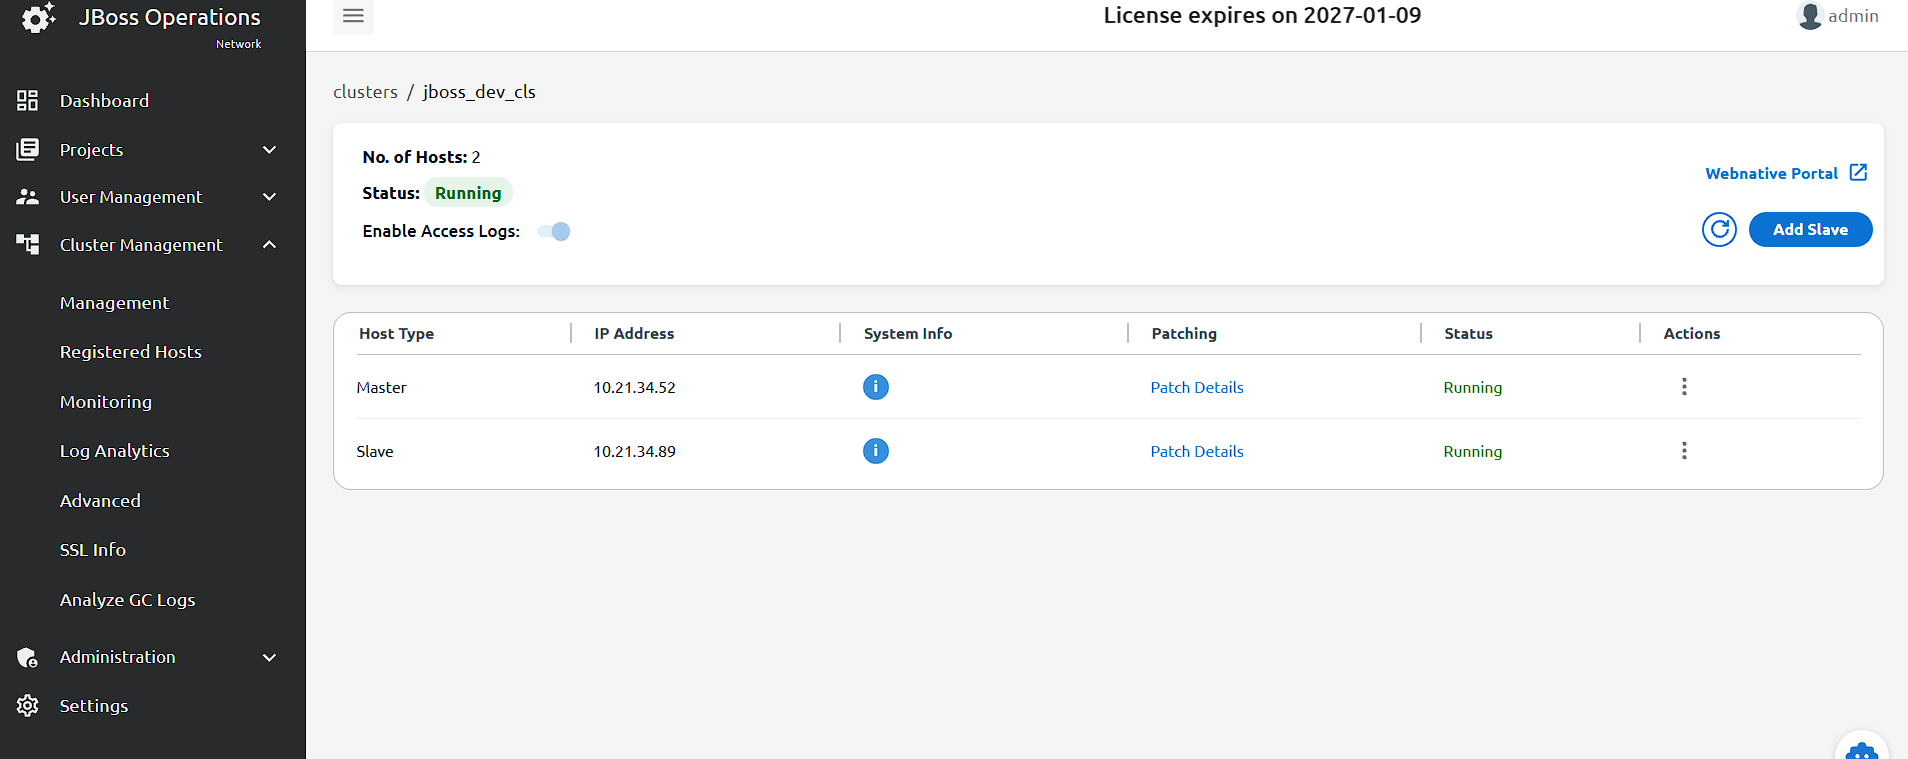Collapse the Cluster Management chevron
The width and height of the screenshot is (1908, 759).
269,244
